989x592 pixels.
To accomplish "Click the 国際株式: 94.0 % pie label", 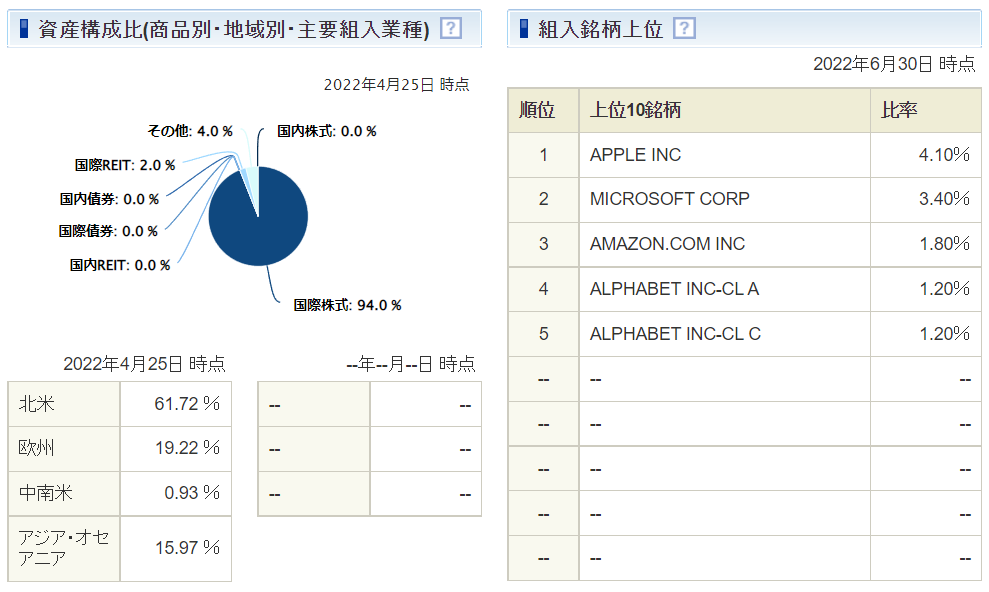I will 347,305.
